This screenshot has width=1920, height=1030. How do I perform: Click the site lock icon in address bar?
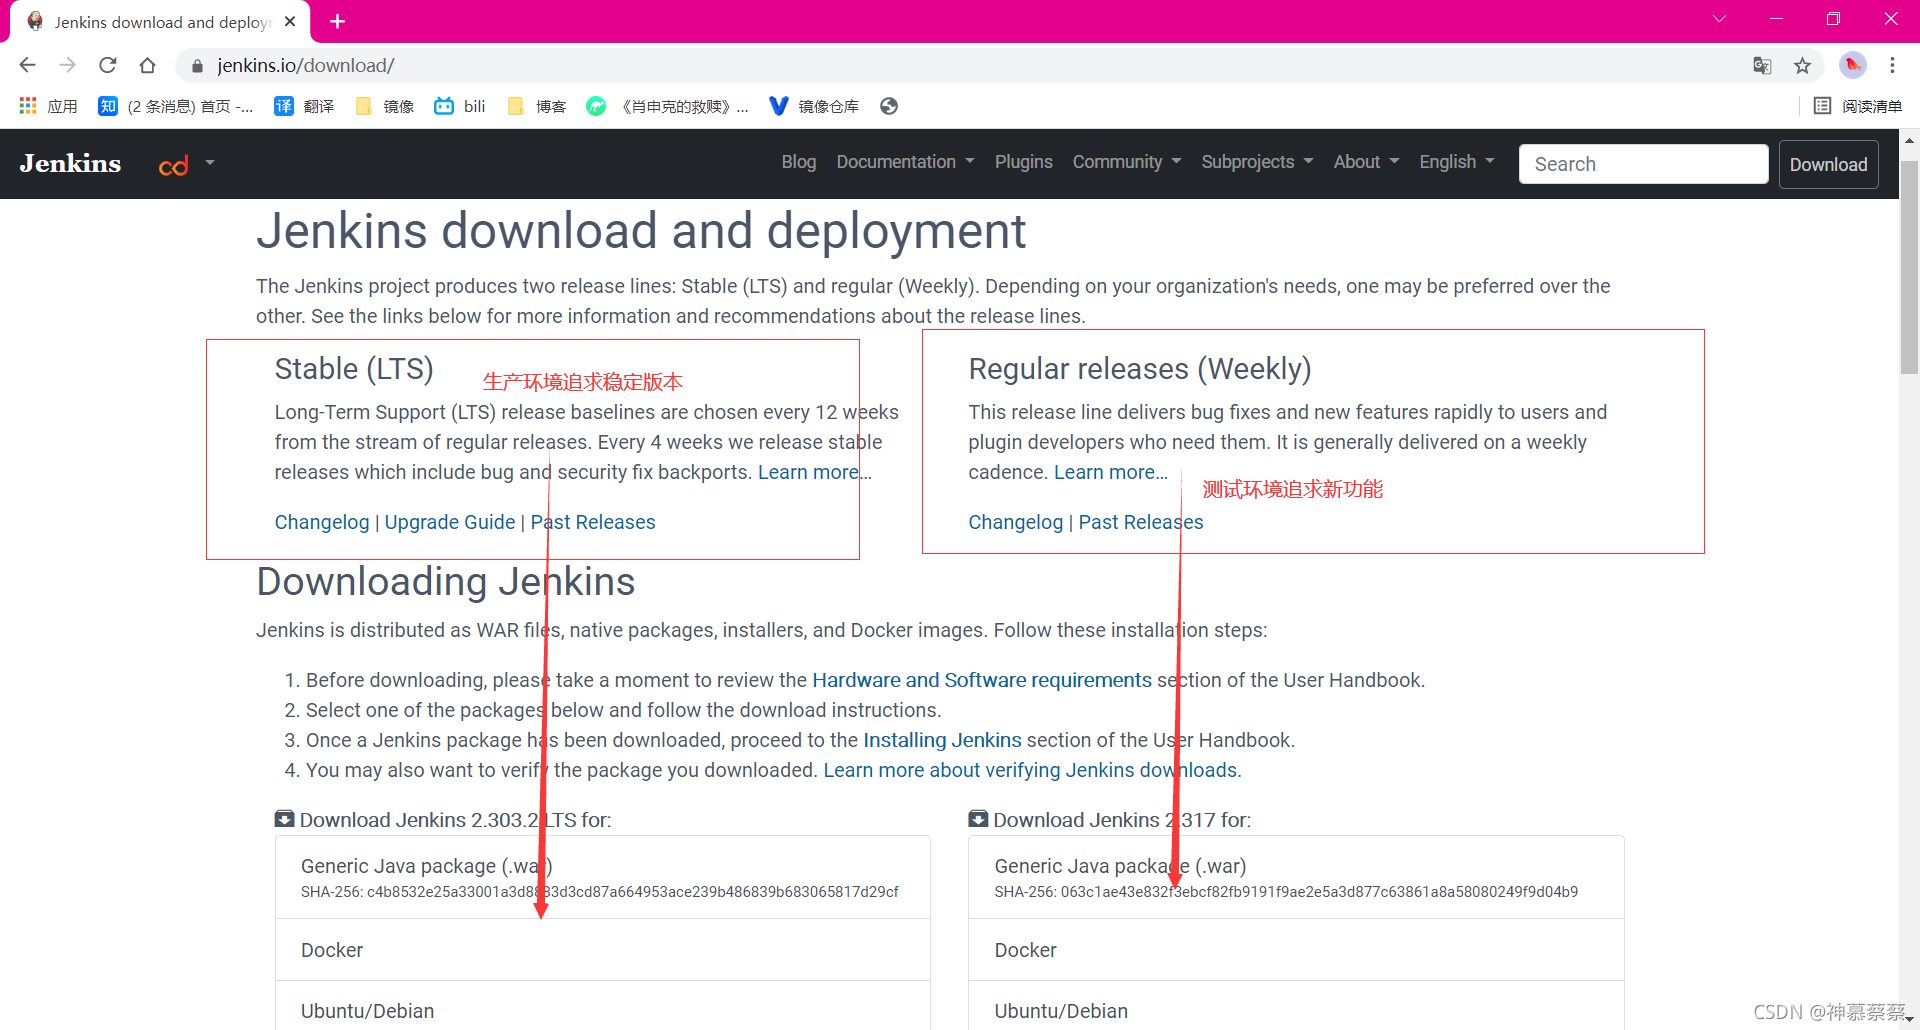pos(197,66)
